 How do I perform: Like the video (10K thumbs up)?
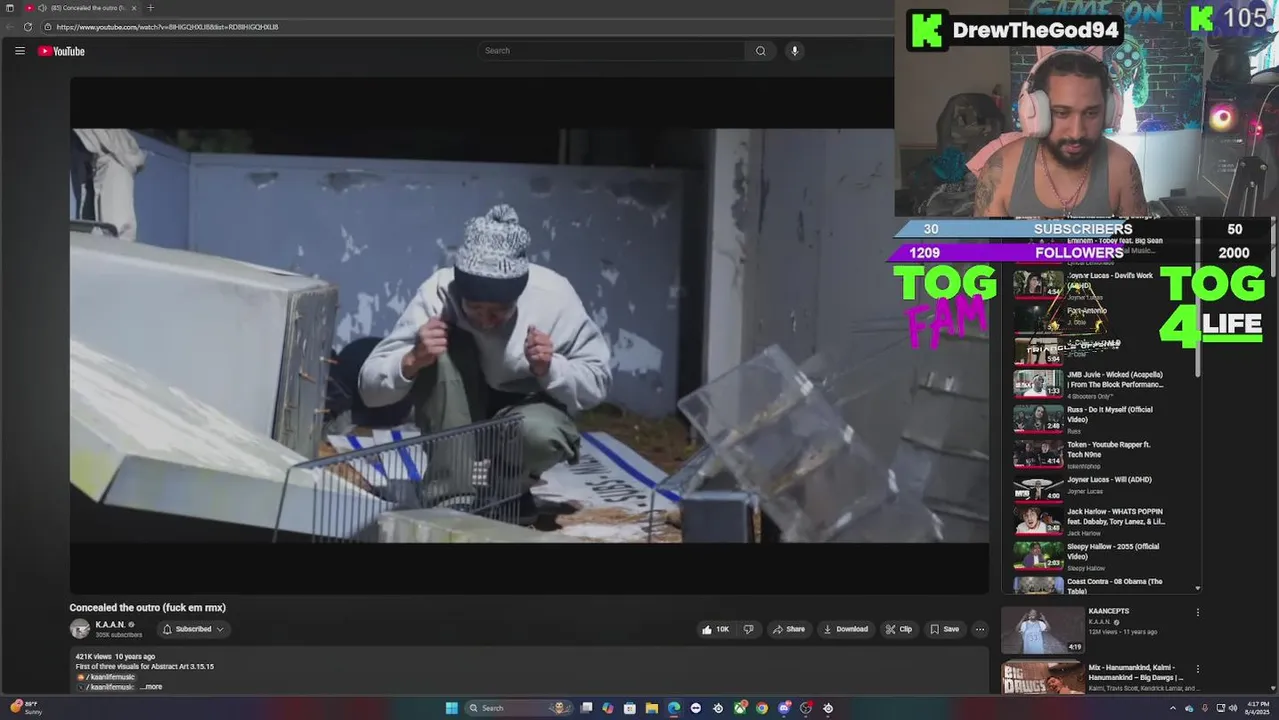pos(716,629)
